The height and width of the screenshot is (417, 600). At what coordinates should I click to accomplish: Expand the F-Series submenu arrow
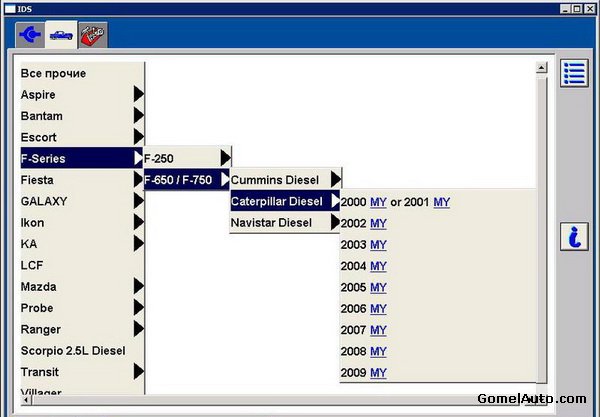[x=138, y=158]
